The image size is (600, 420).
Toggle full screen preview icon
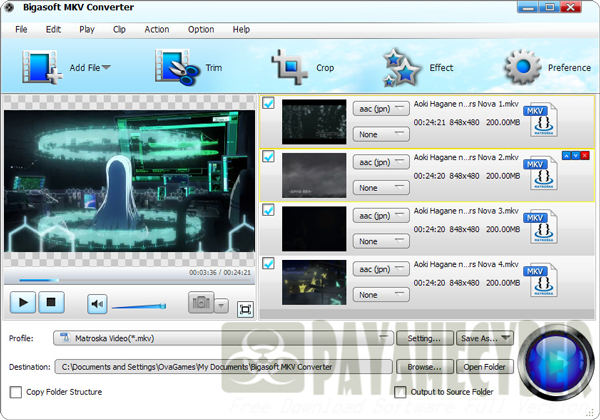coord(245,309)
